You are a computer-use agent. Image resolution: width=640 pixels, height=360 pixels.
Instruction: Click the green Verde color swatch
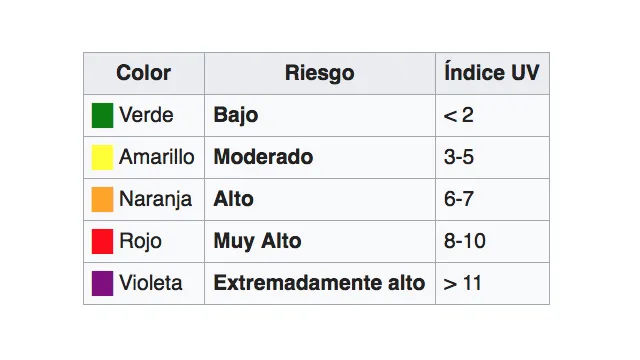102,116
